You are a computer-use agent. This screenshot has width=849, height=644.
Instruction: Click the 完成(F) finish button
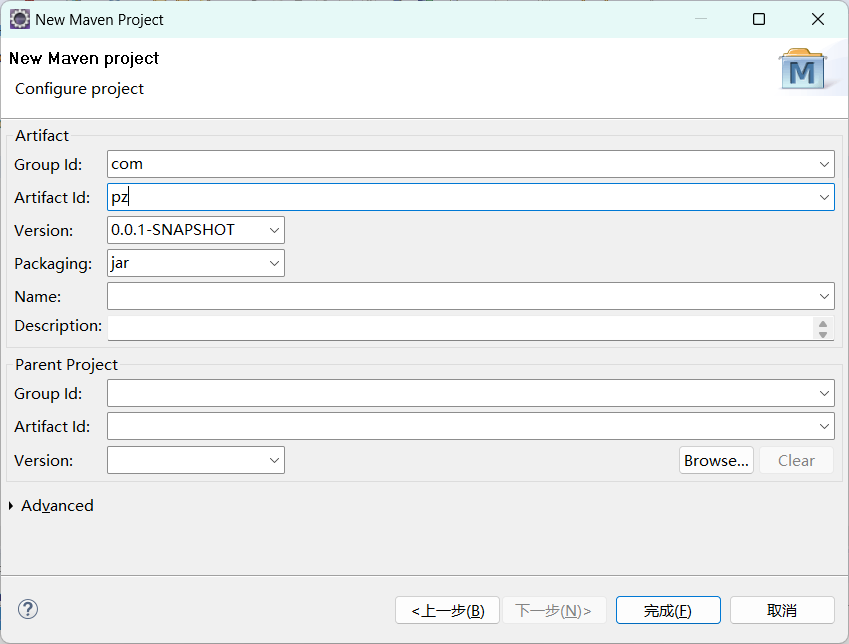coord(668,610)
